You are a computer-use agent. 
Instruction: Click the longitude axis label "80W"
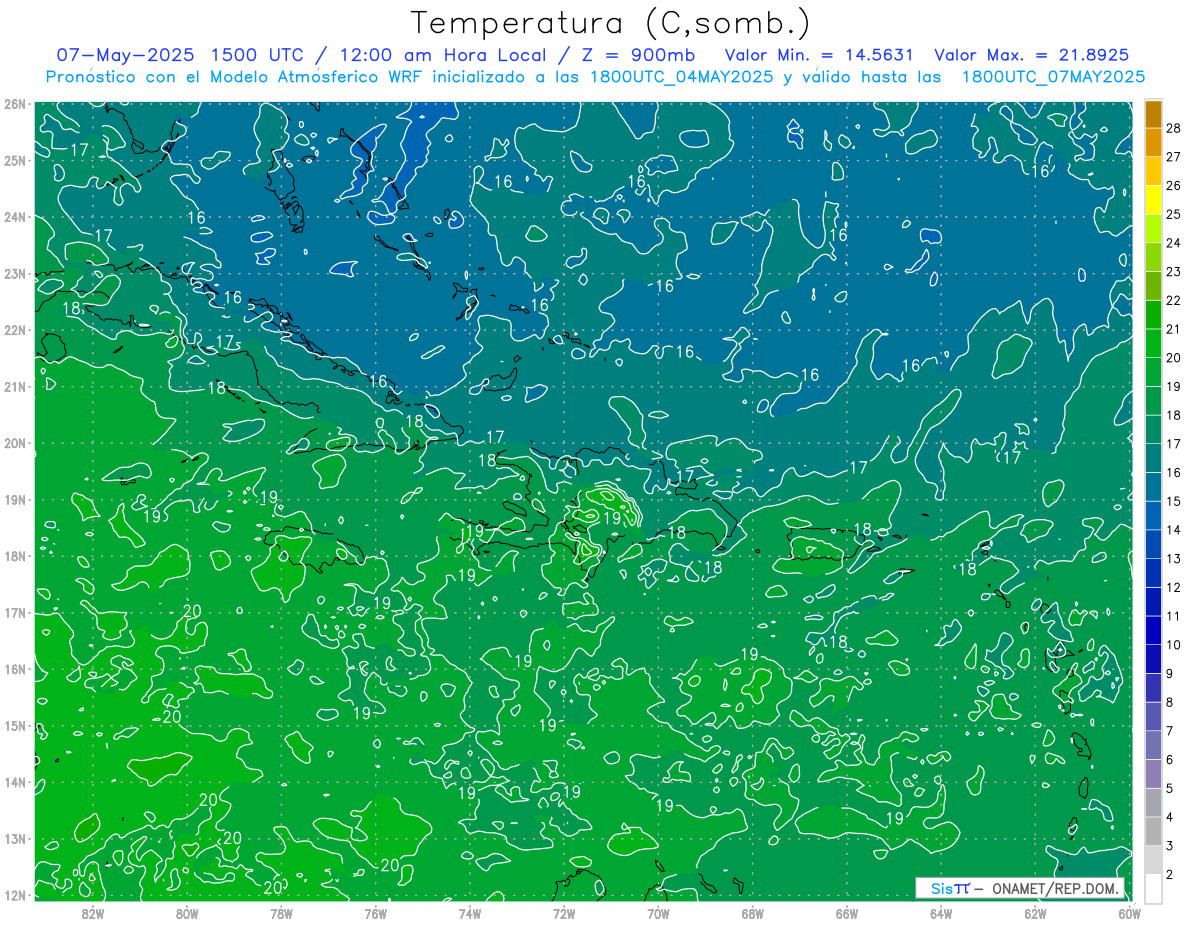tap(187, 913)
